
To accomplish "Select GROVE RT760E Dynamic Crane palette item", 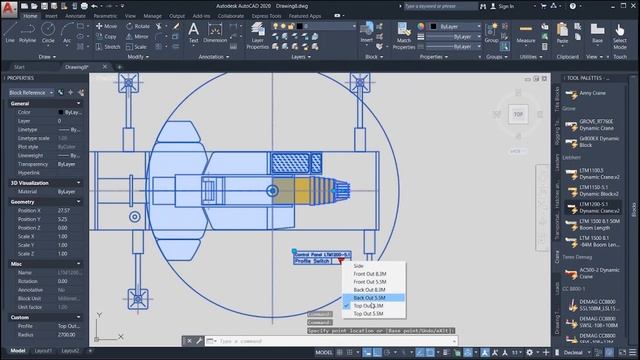I will click(592, 125).
